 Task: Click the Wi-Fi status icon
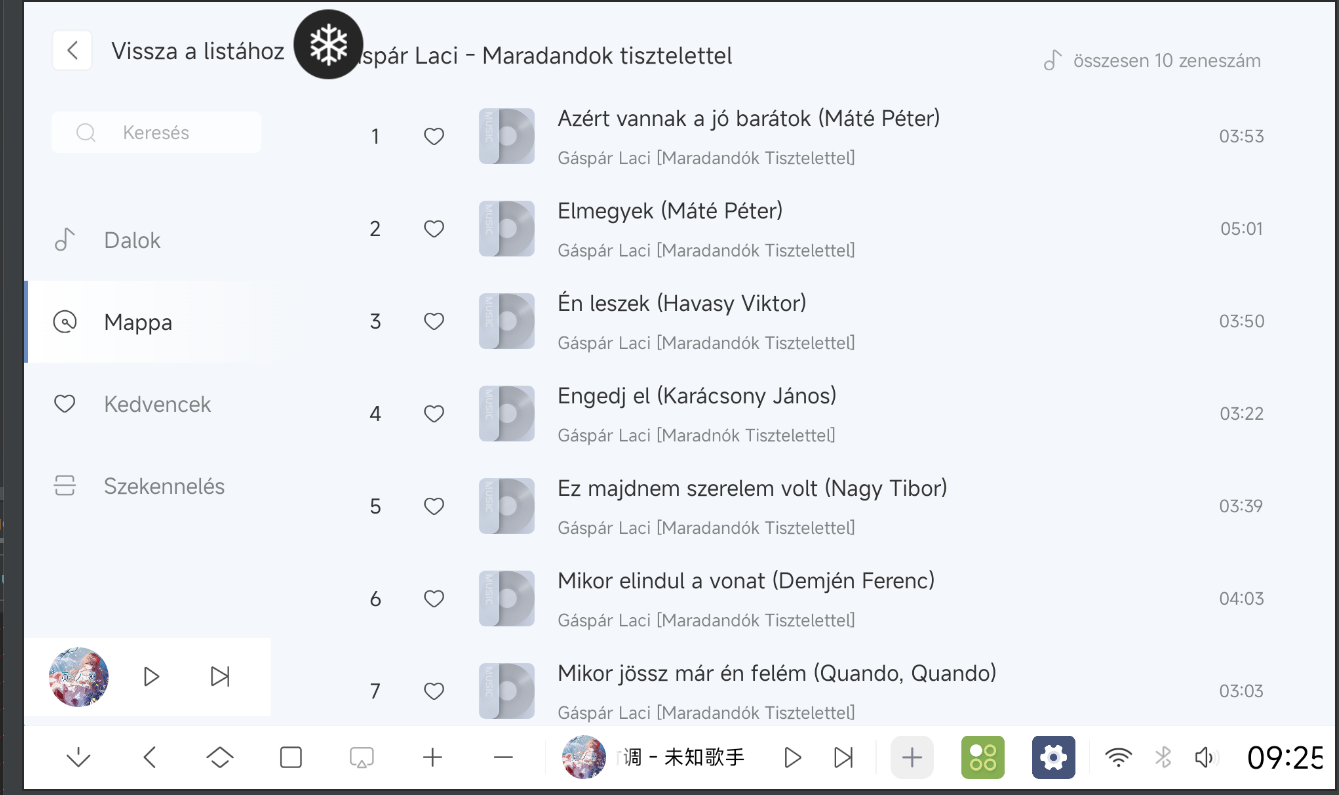(x=1118, y=758)
